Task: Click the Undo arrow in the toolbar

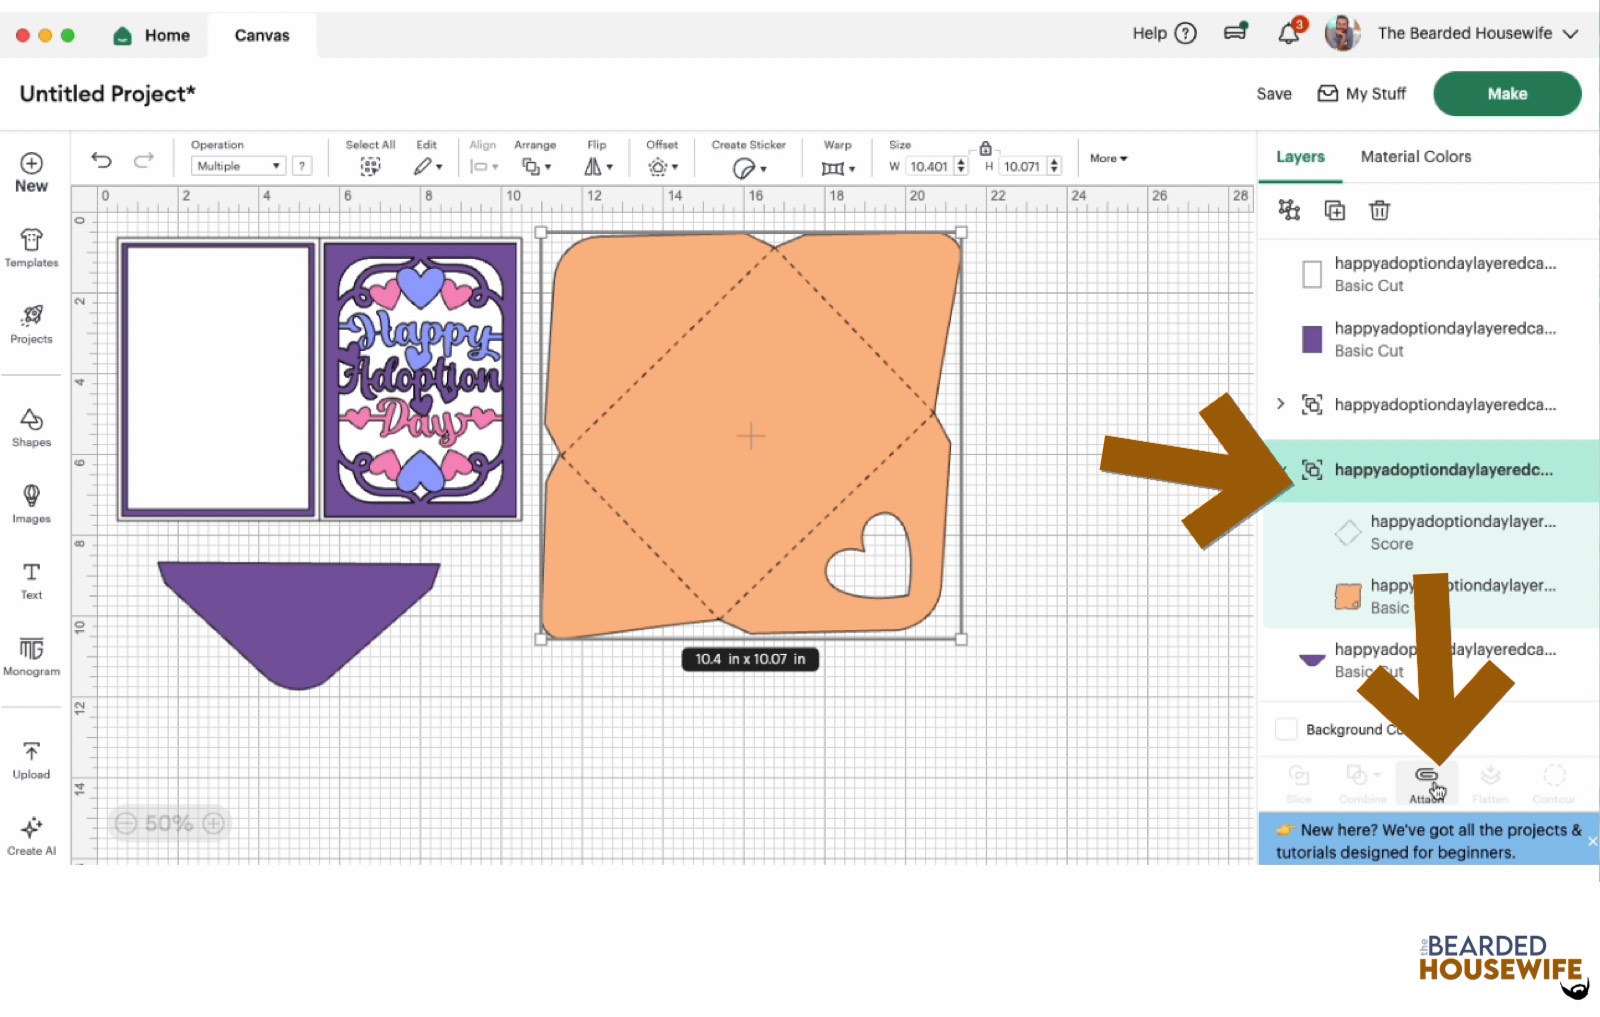Action: click(x=100, y=159)
